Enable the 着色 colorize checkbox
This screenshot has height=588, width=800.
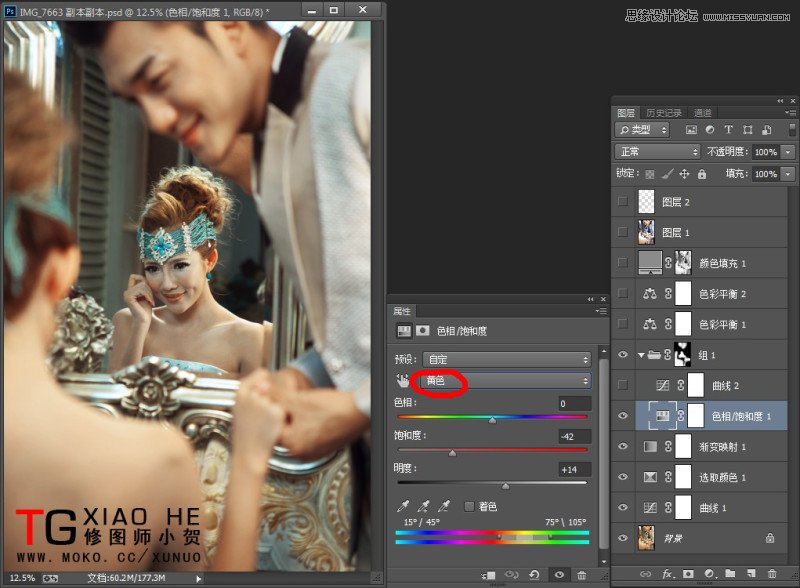click(468, 507)
